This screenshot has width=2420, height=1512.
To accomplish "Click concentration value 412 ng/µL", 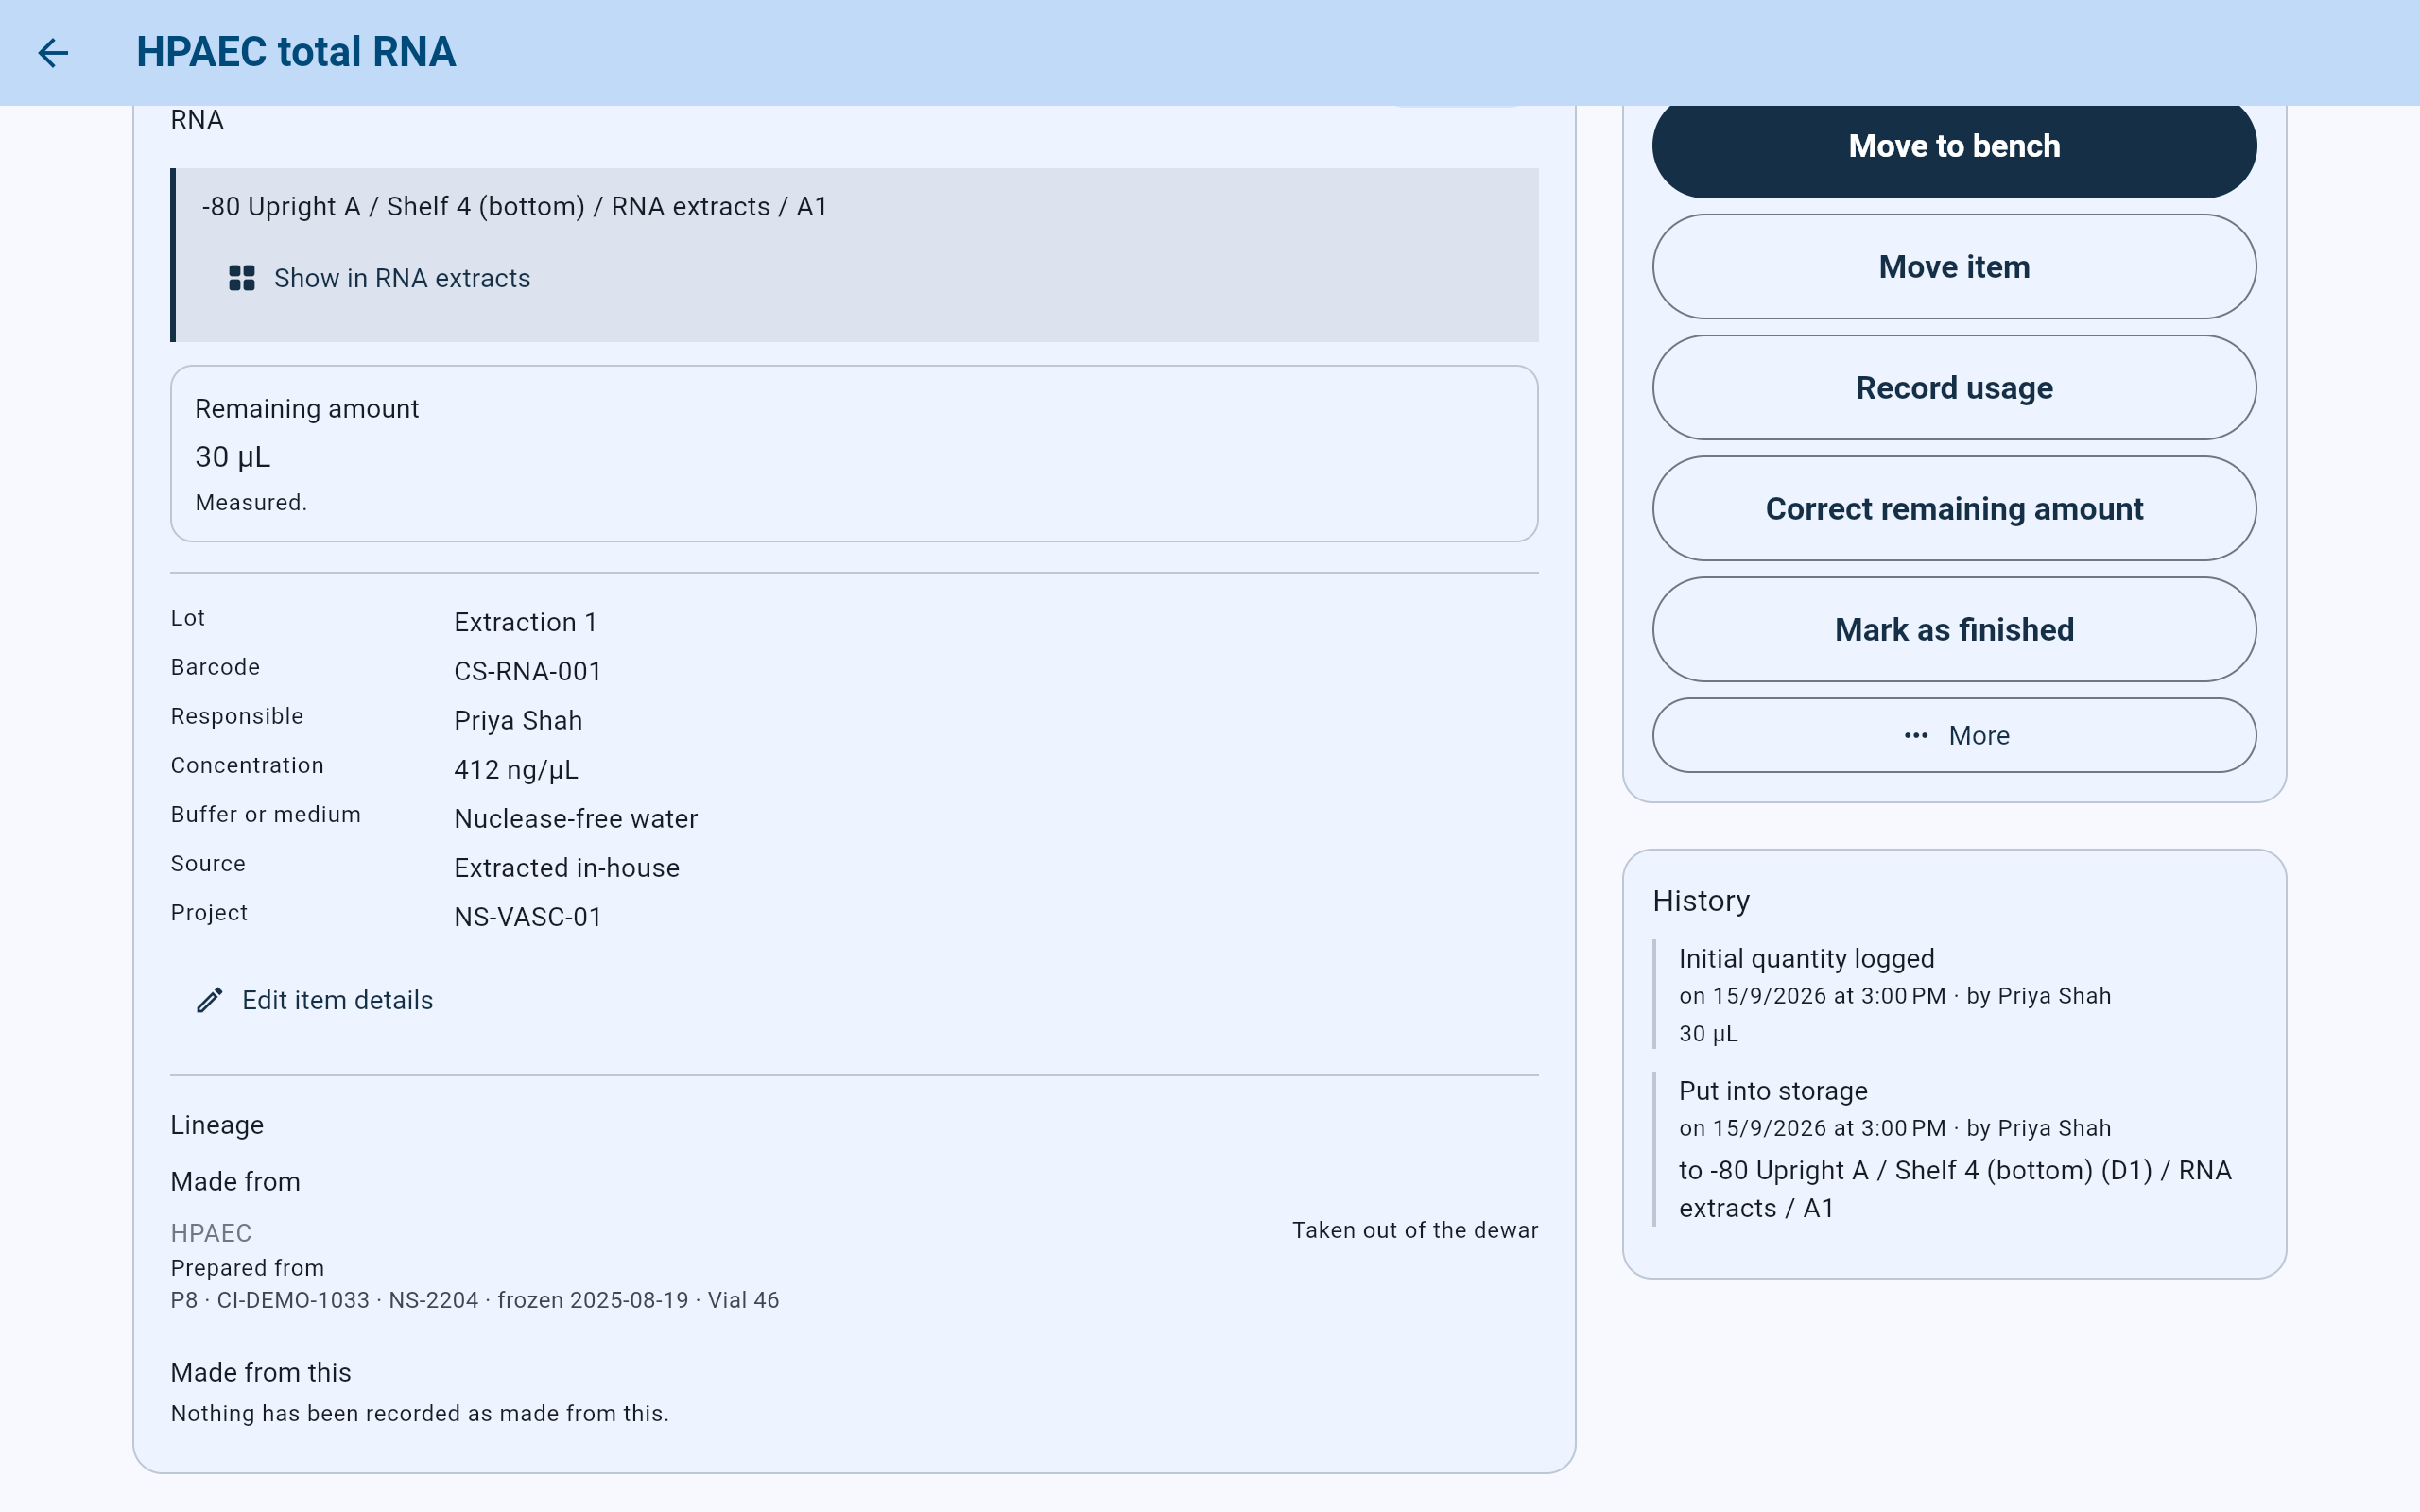I will [516, 769].
